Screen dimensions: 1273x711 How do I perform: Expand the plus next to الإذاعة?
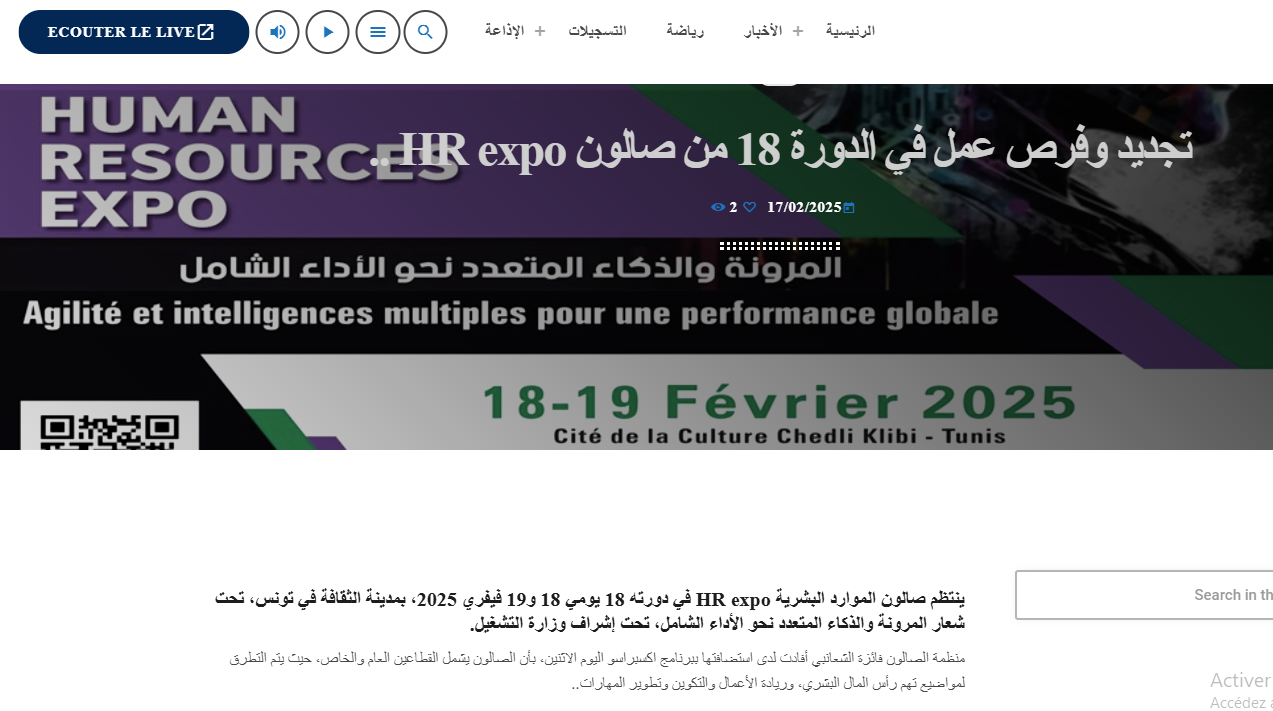(x=540, y=31)
